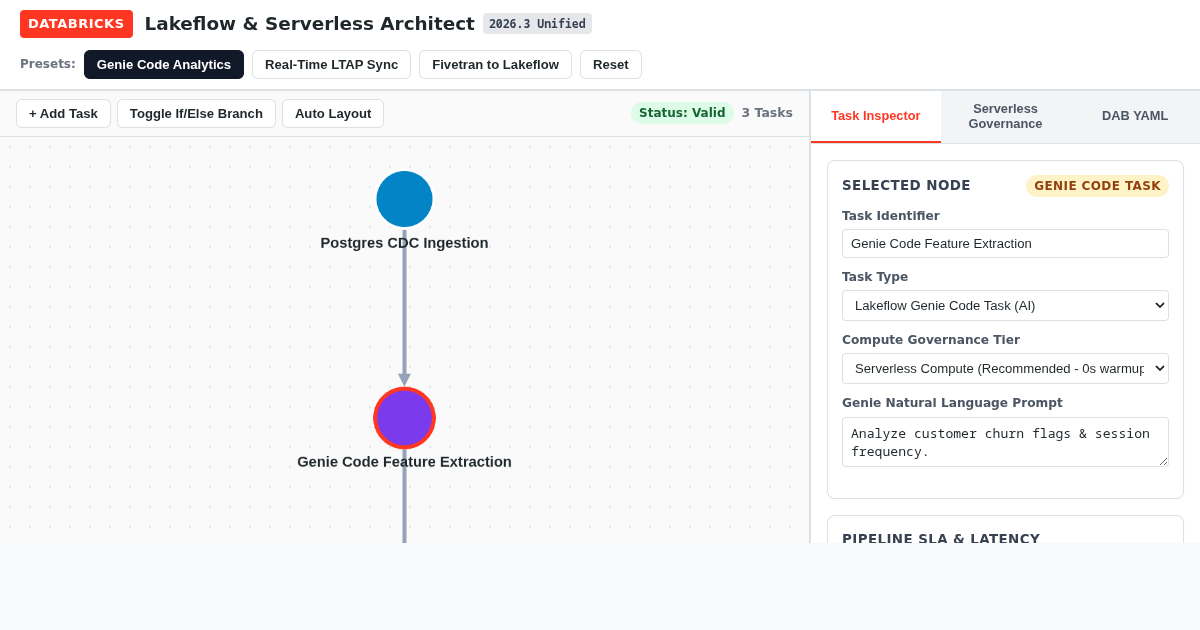
Task: Run Auto Layout on the canvas
Action: click(333, 113)
